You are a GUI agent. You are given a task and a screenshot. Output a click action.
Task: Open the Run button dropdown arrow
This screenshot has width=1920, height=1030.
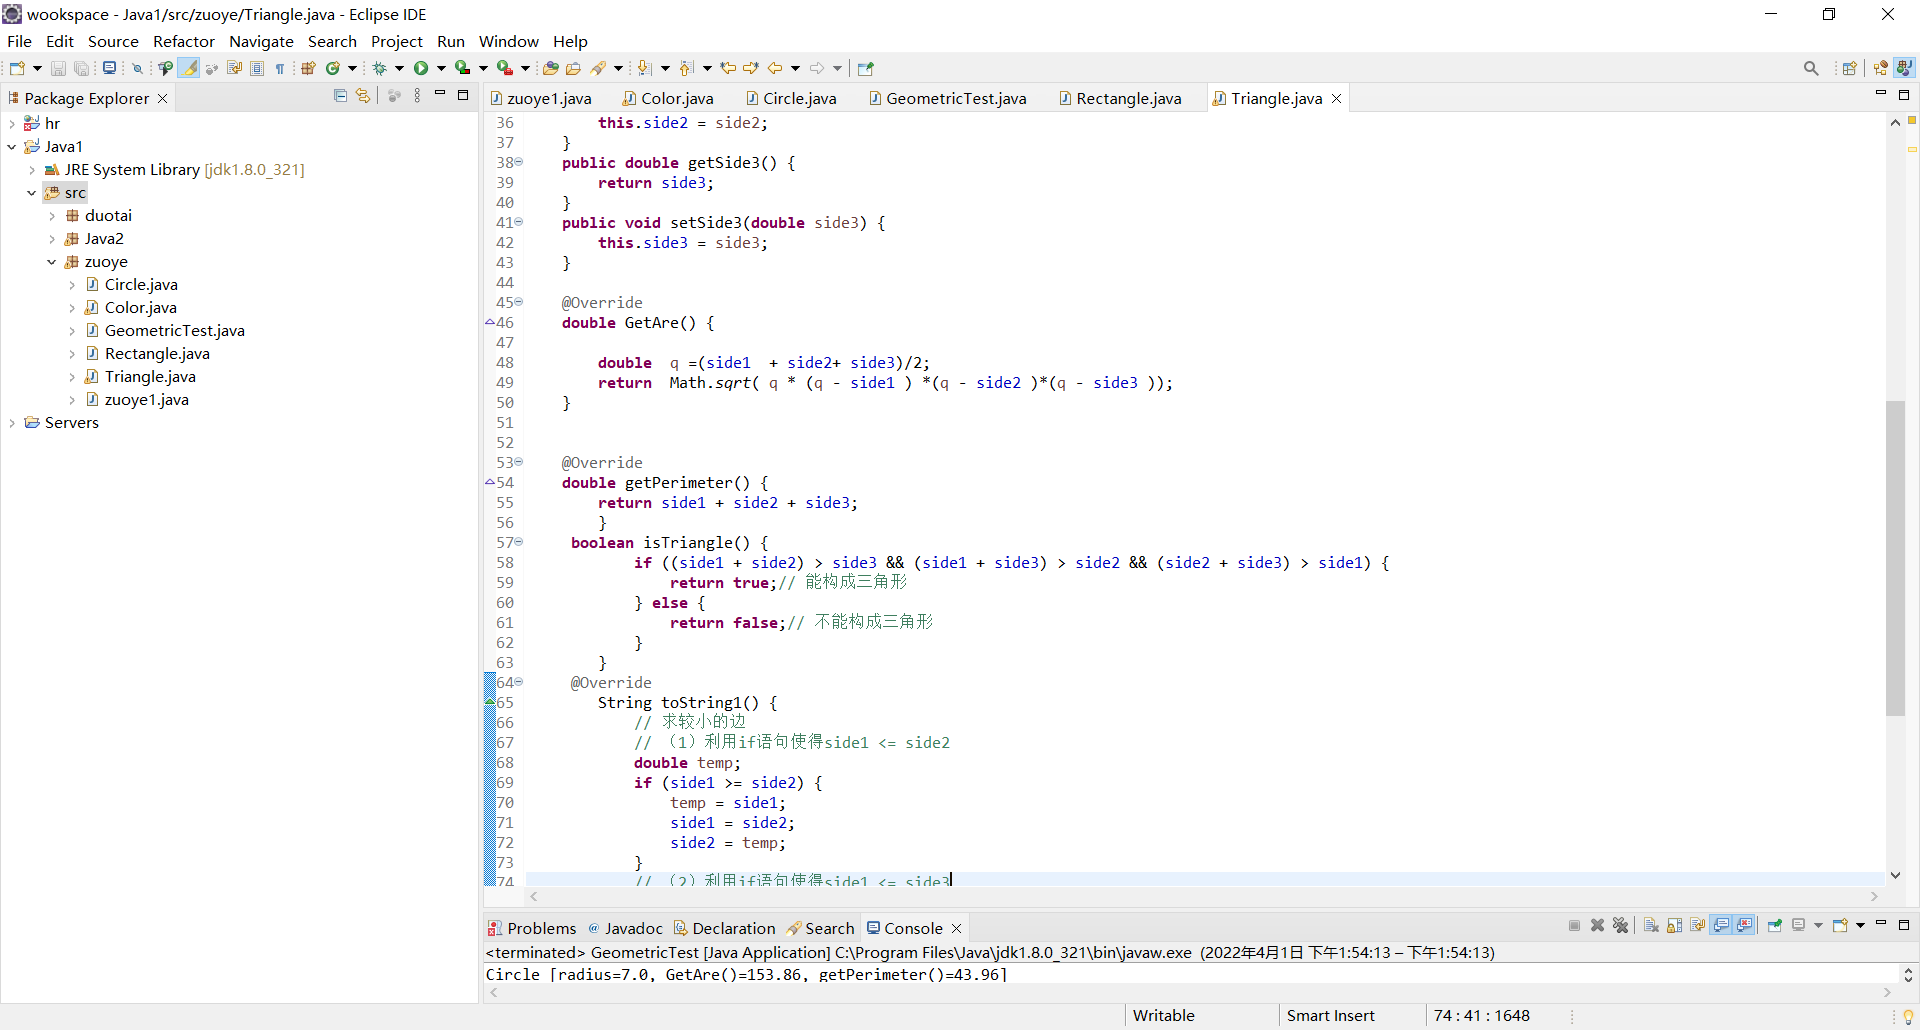point(441,68)
